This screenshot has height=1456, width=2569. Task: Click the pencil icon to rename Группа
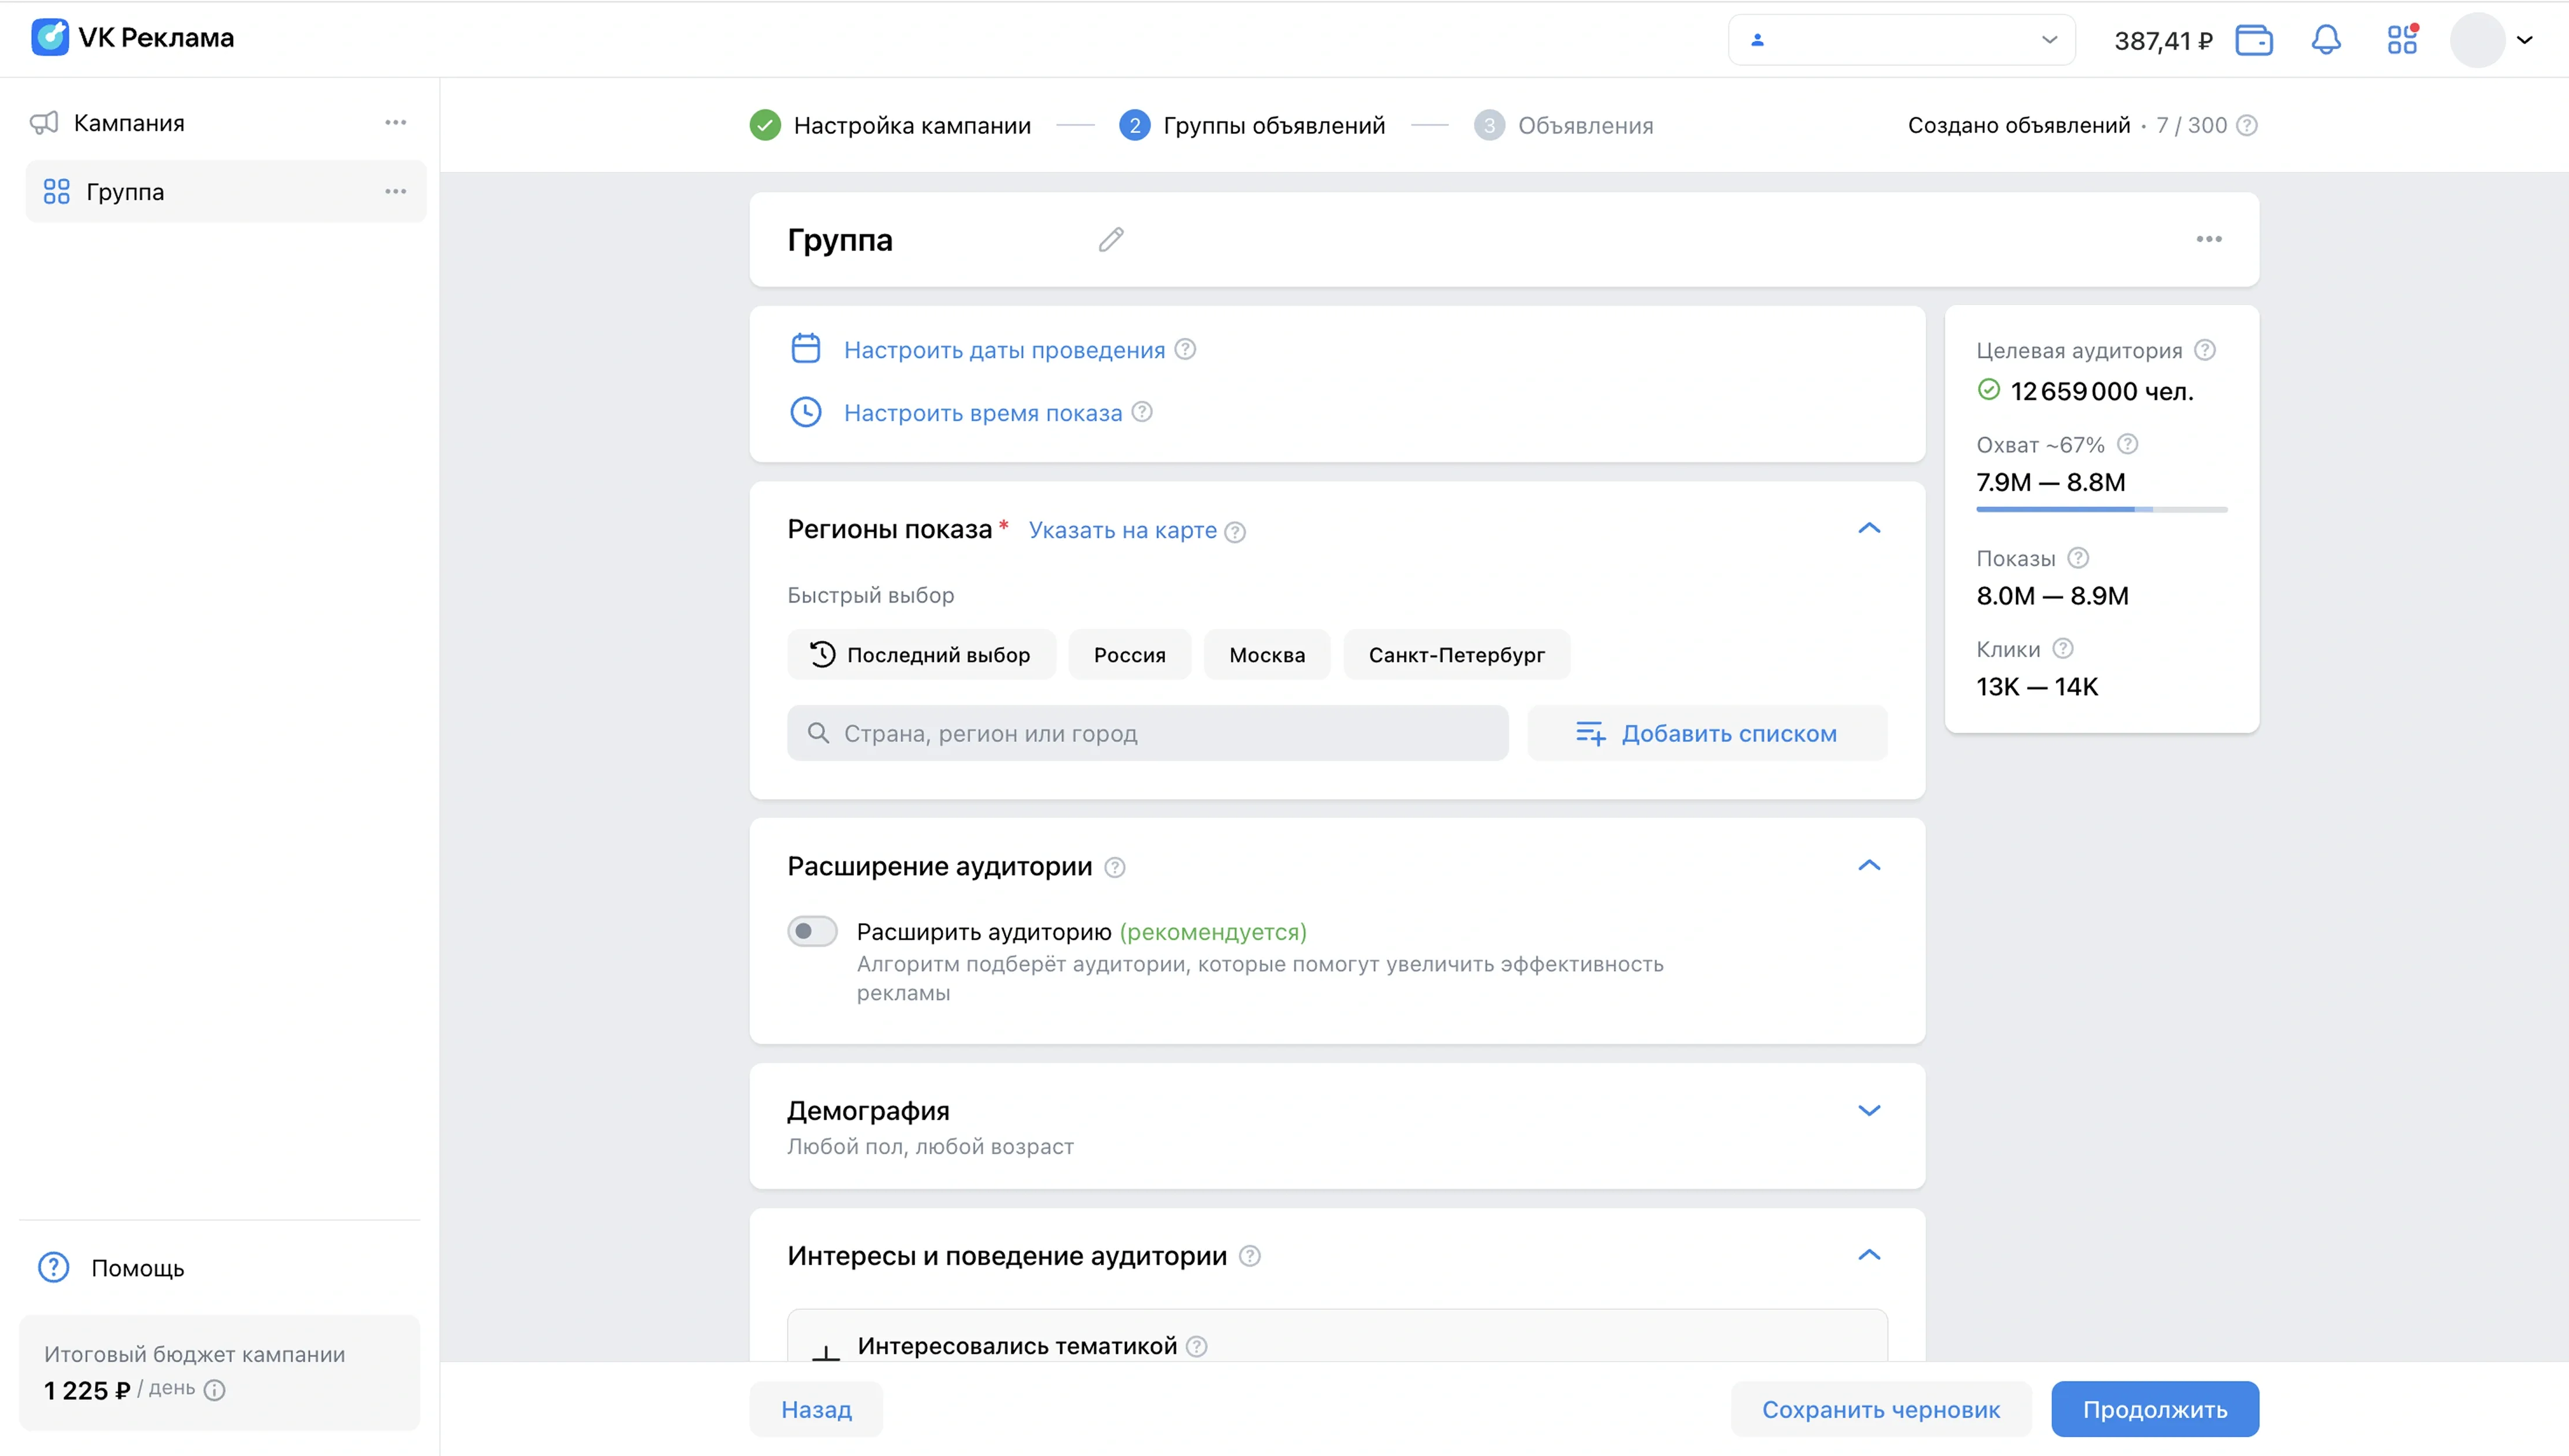tap(1111, 240)
